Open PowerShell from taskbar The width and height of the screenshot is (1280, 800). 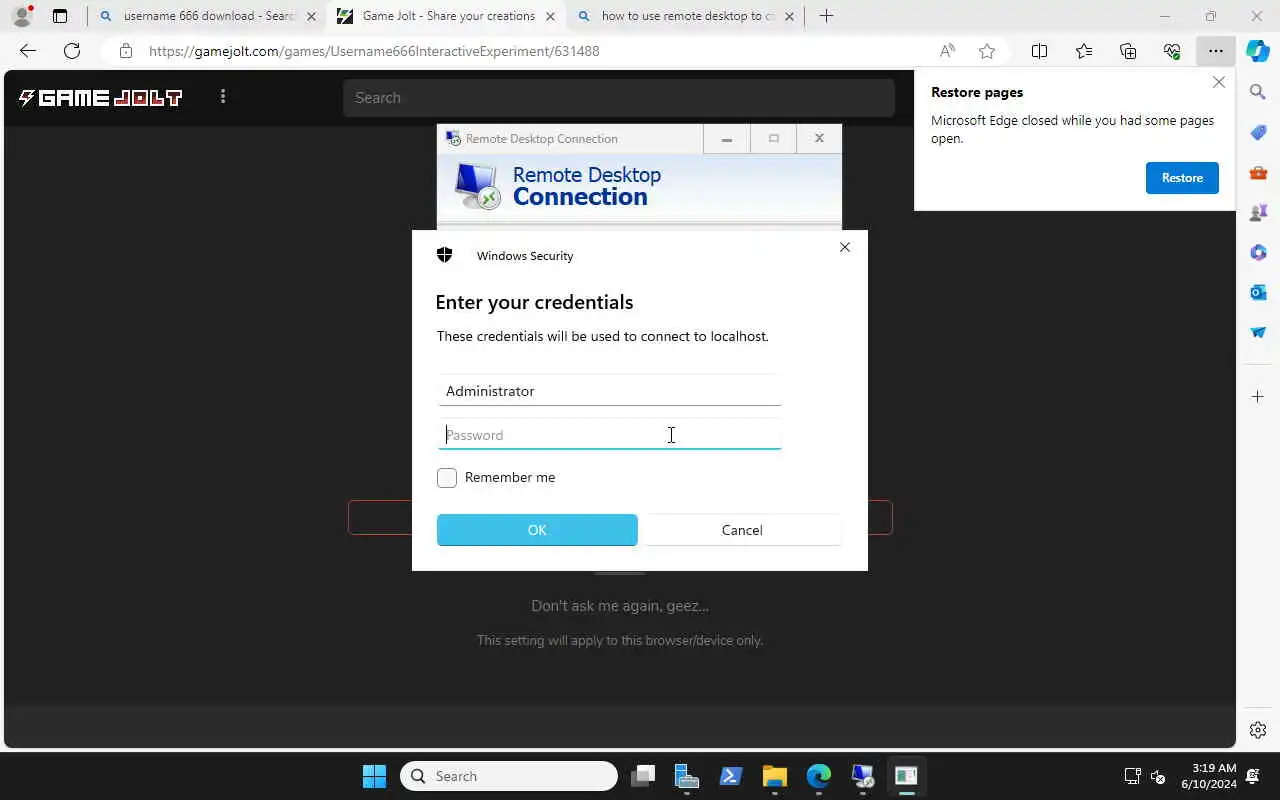pos(731,776)
